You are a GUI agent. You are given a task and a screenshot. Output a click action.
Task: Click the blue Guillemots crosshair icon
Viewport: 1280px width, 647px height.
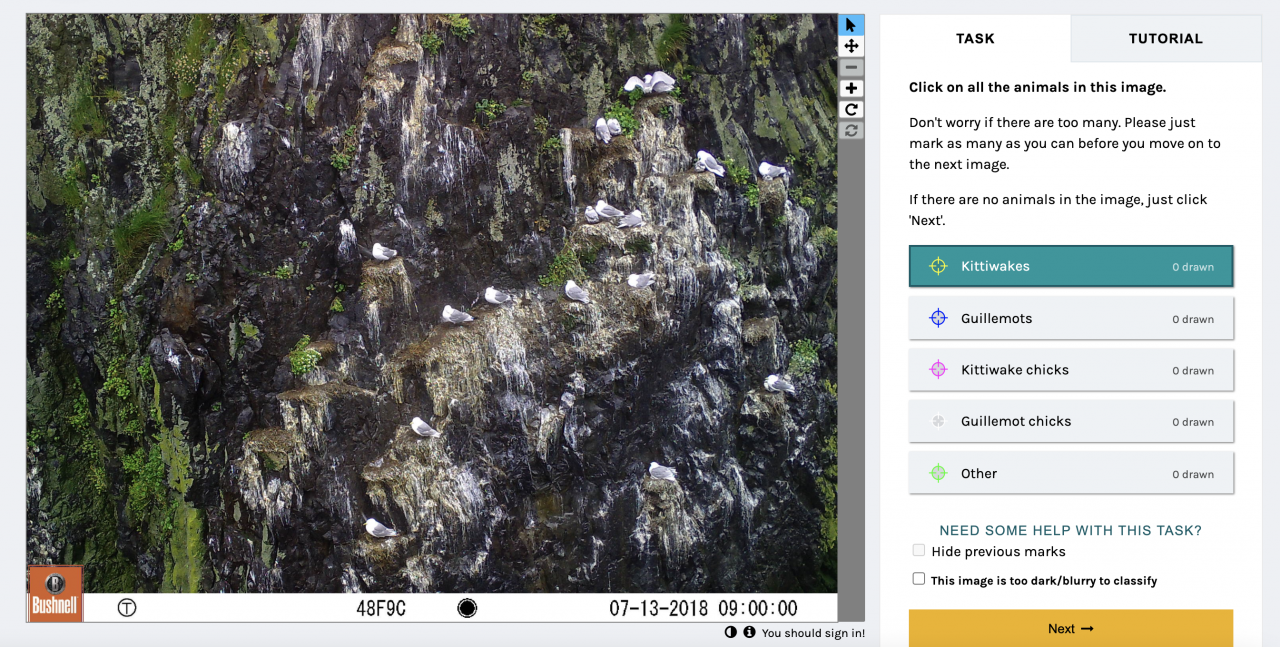coord(938,318)
